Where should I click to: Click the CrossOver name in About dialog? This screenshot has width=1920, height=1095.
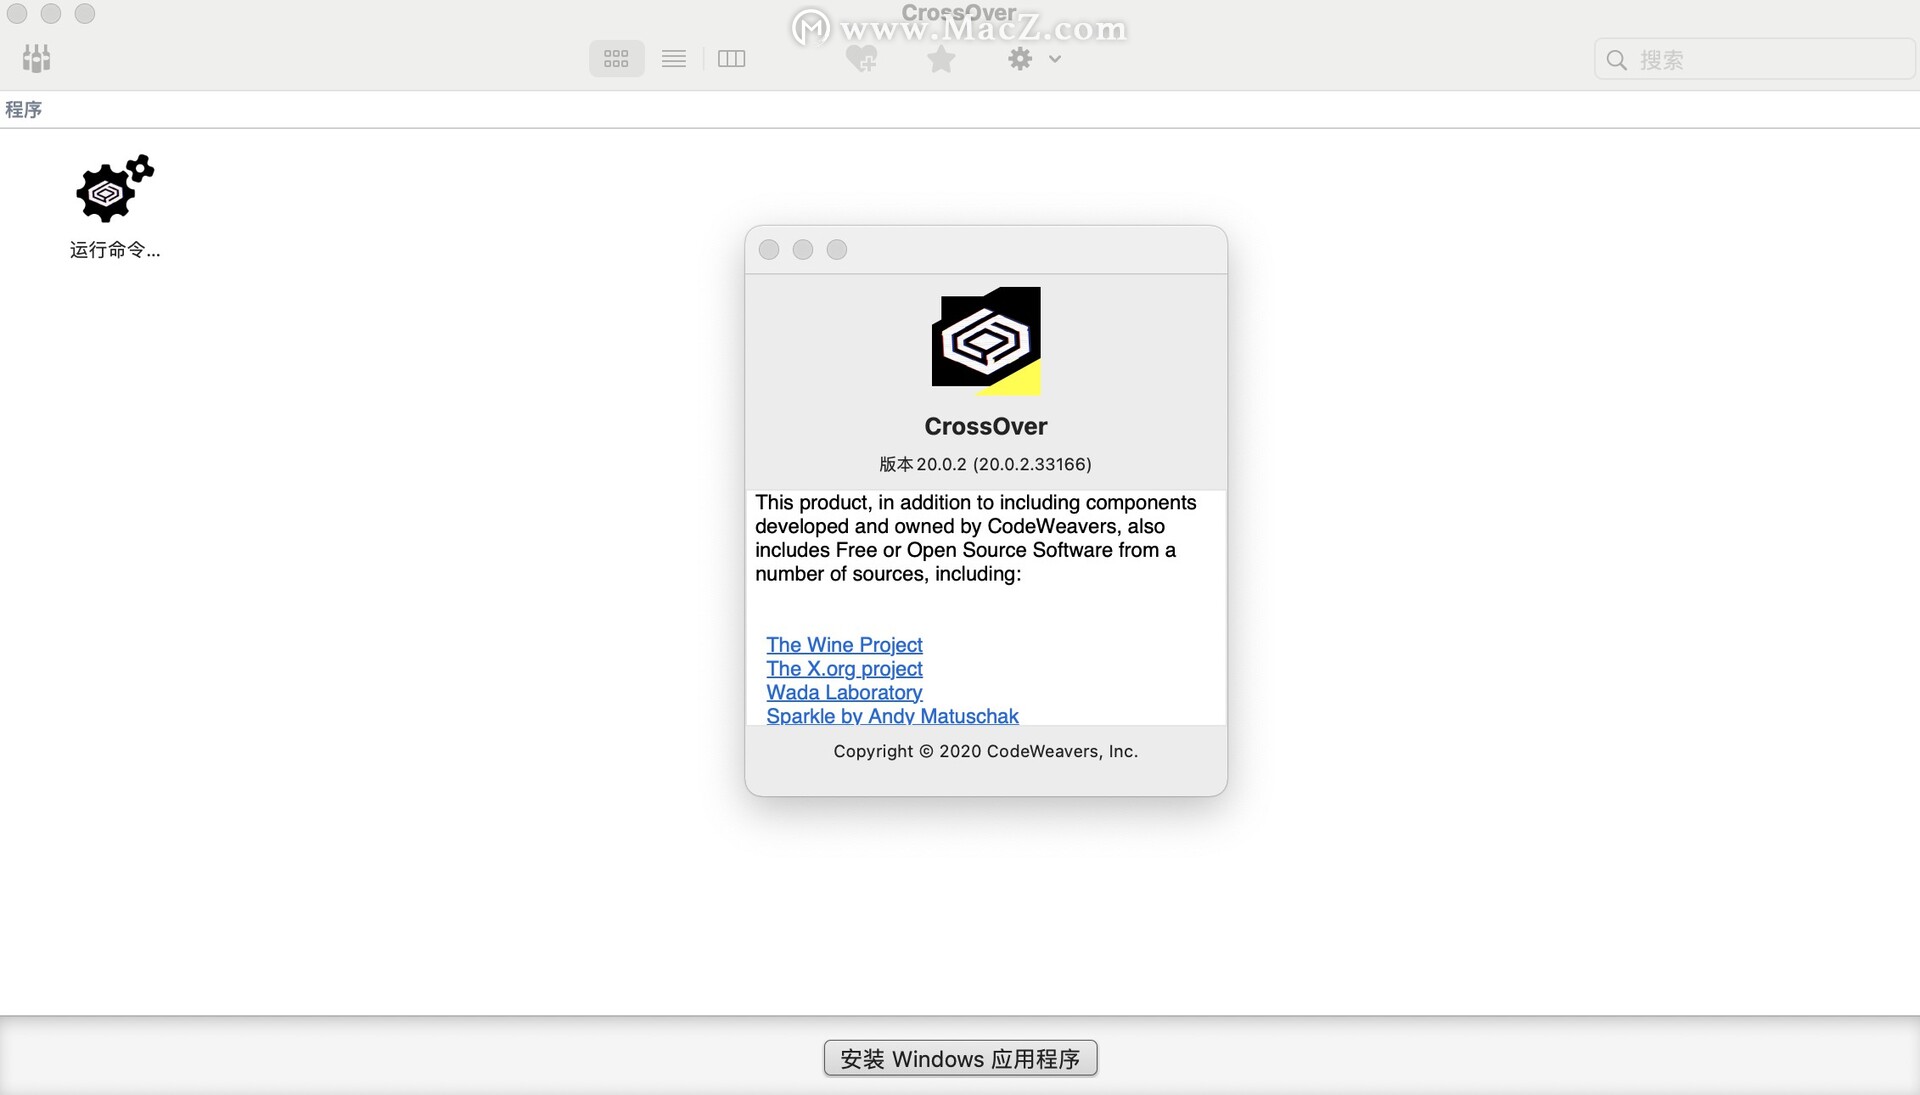986,426
